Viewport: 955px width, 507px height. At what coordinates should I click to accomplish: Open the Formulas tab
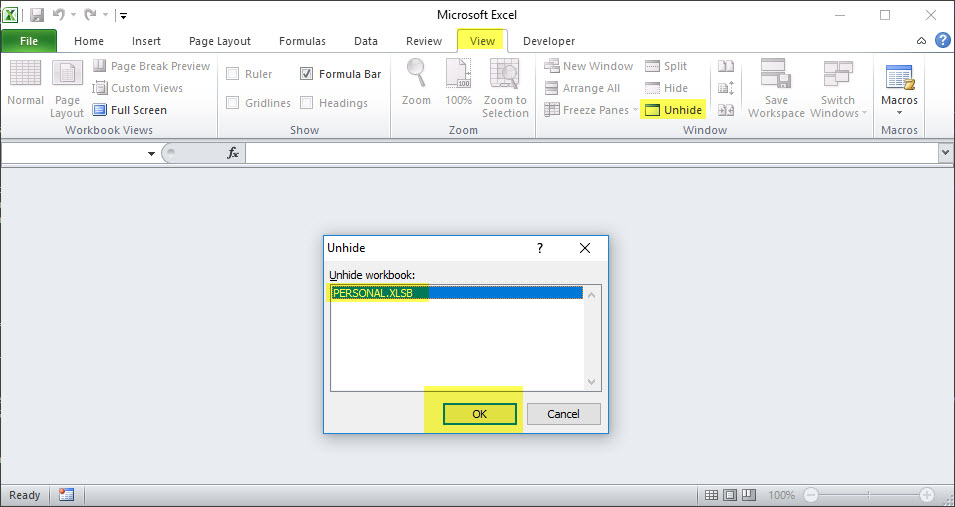[x=302, y=41]
